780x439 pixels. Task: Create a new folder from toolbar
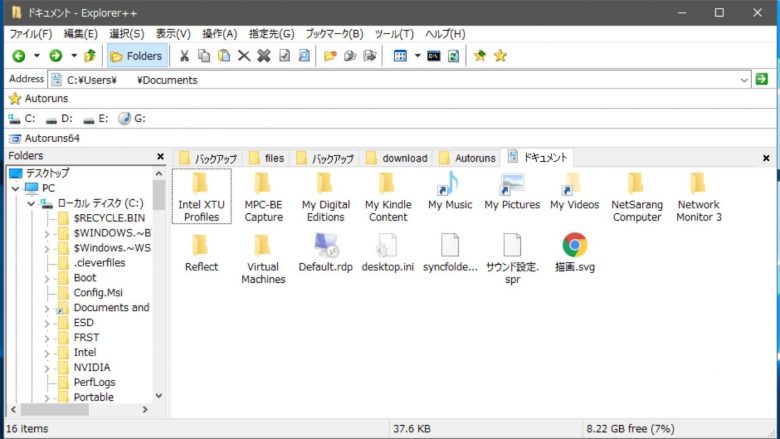click(330, 56)
